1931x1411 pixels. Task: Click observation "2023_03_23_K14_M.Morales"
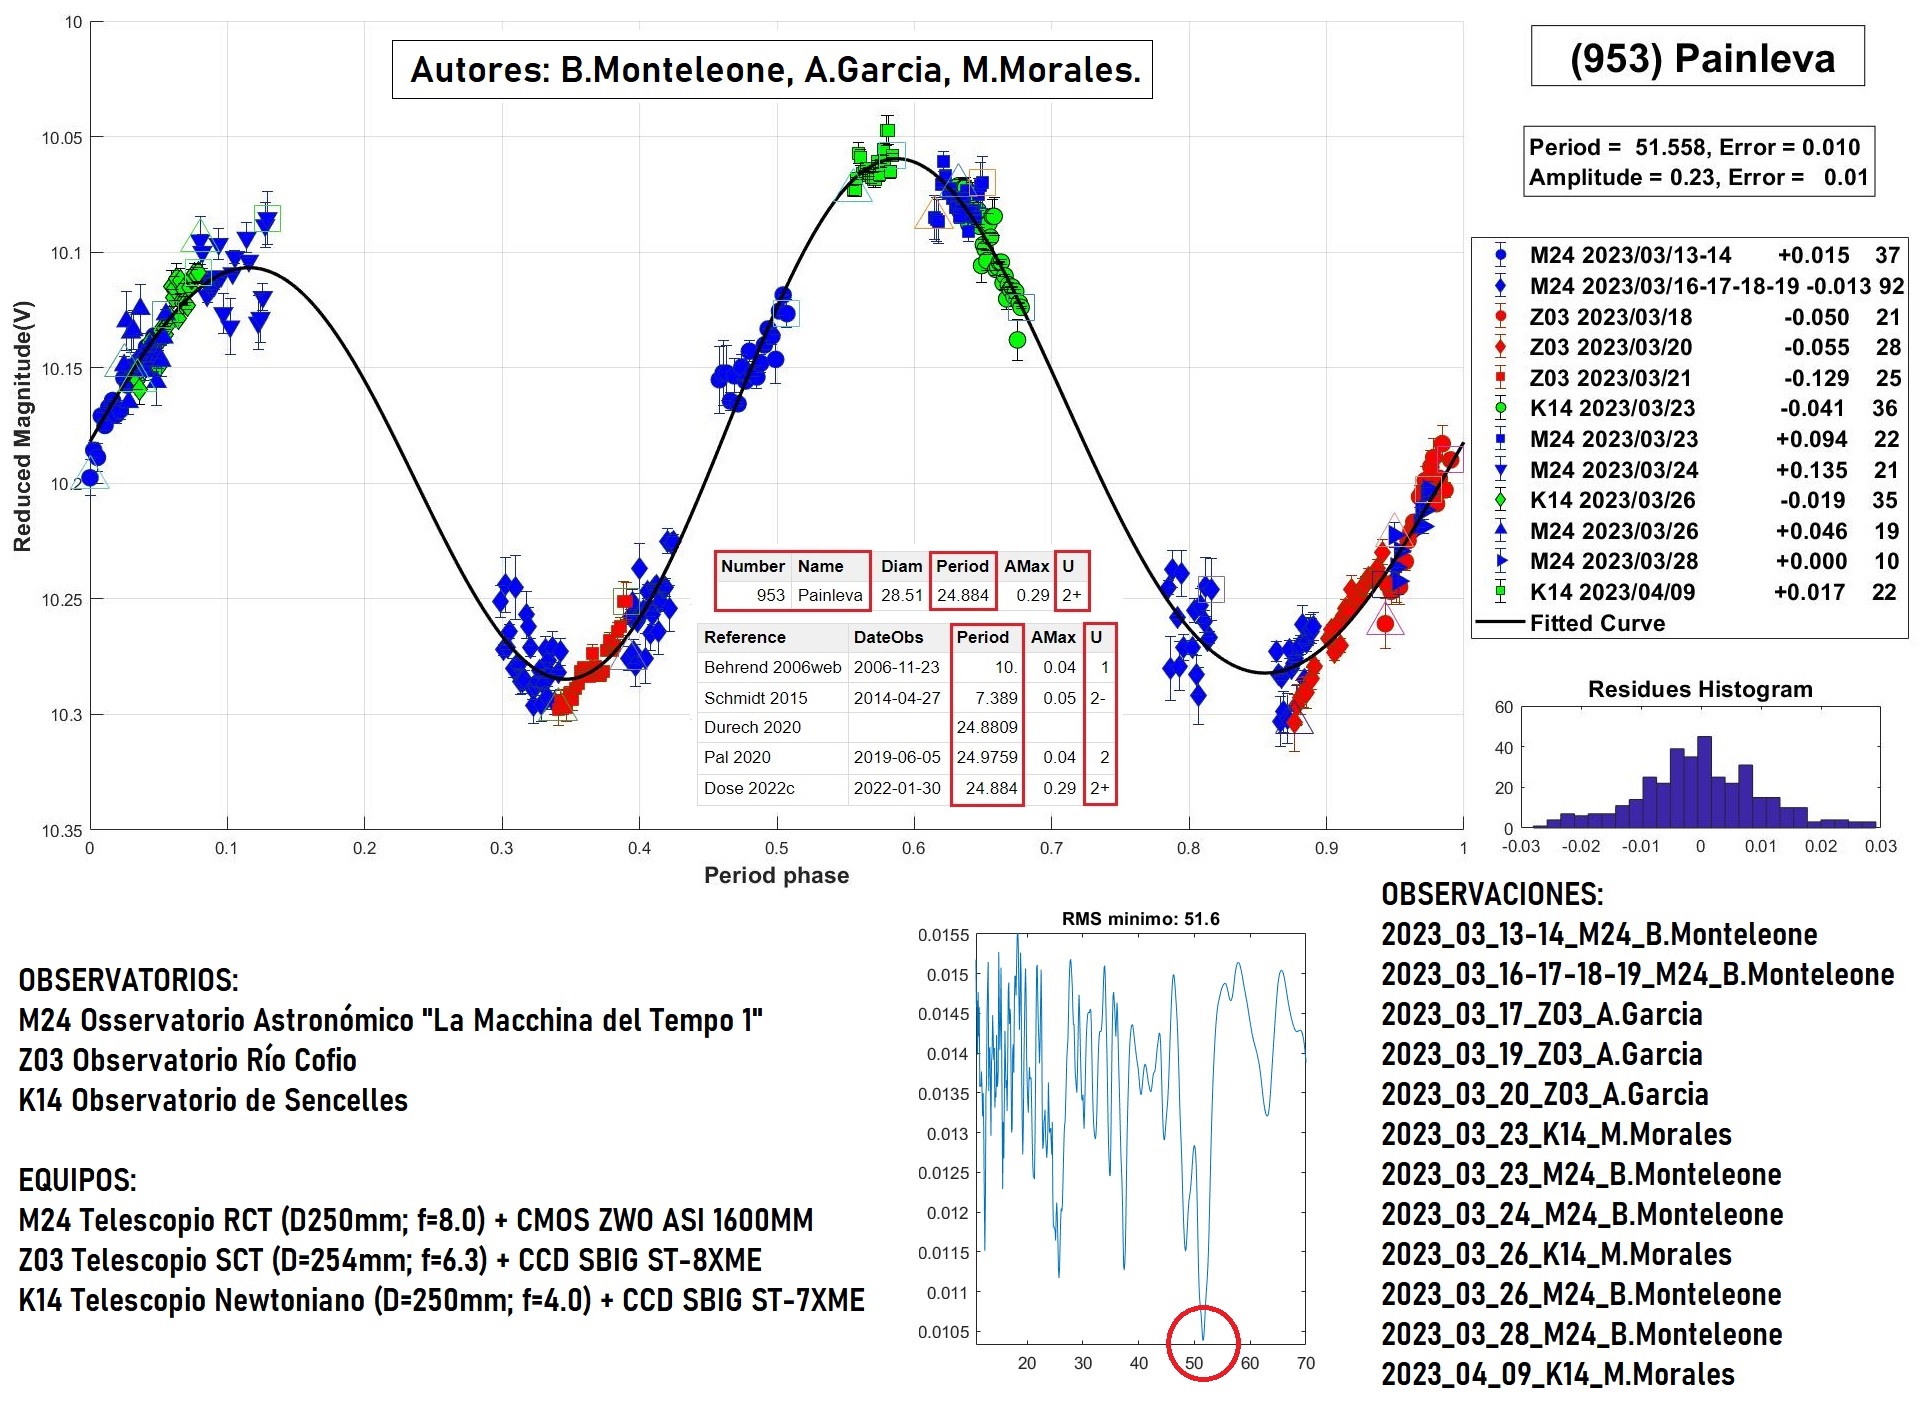pos(1556,1134)
